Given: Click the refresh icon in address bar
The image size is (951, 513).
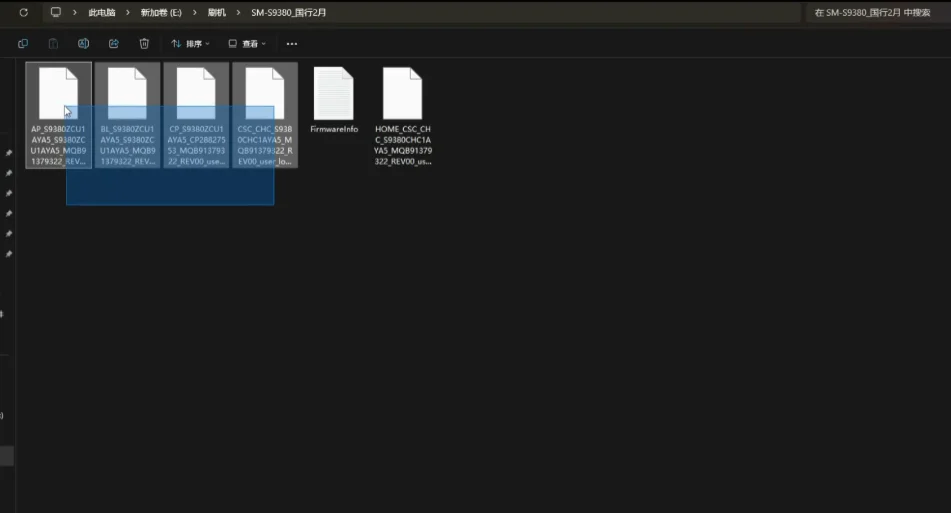Looking at the screenshot, I should coord(24,12).
